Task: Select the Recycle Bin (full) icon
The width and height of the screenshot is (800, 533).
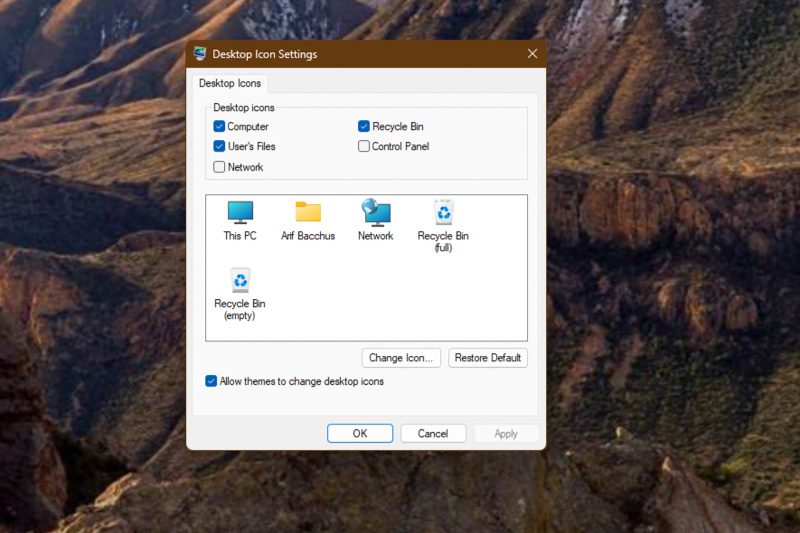Action: [x=443, y=226]
